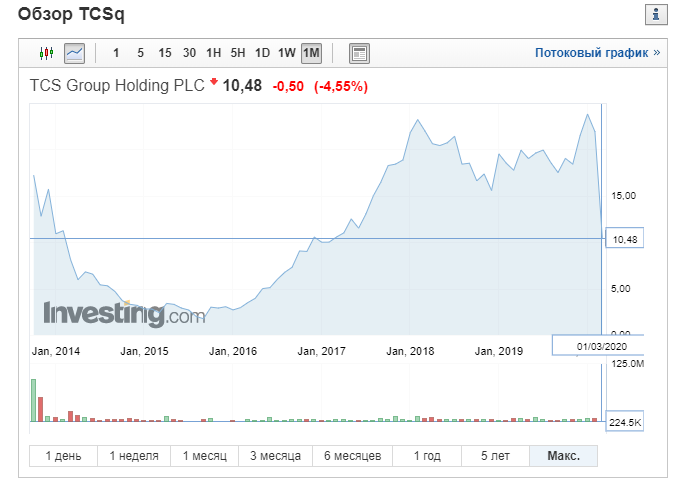The image size is (680, 481).
Task: Set interval to 15 minutes
Action: (x=165, y=53)
